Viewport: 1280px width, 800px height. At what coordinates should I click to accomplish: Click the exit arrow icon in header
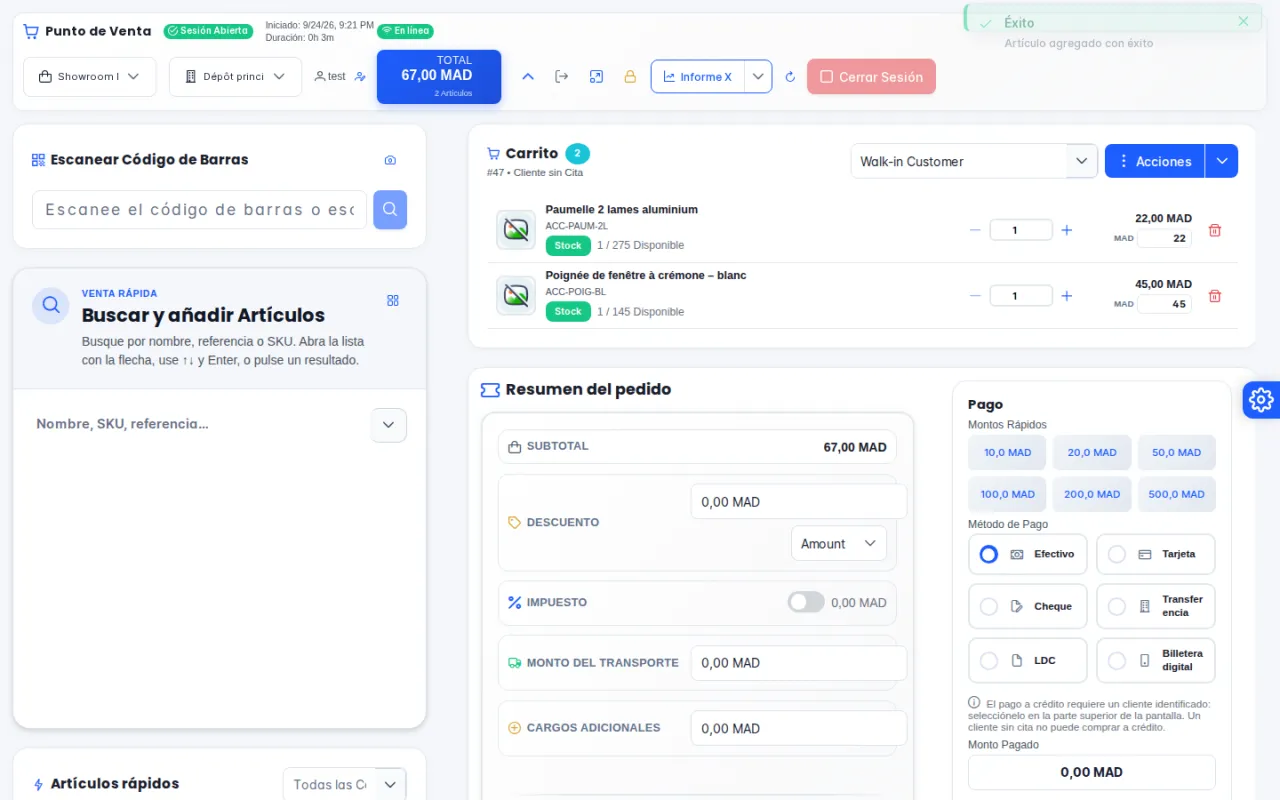[x=562, y=77]
